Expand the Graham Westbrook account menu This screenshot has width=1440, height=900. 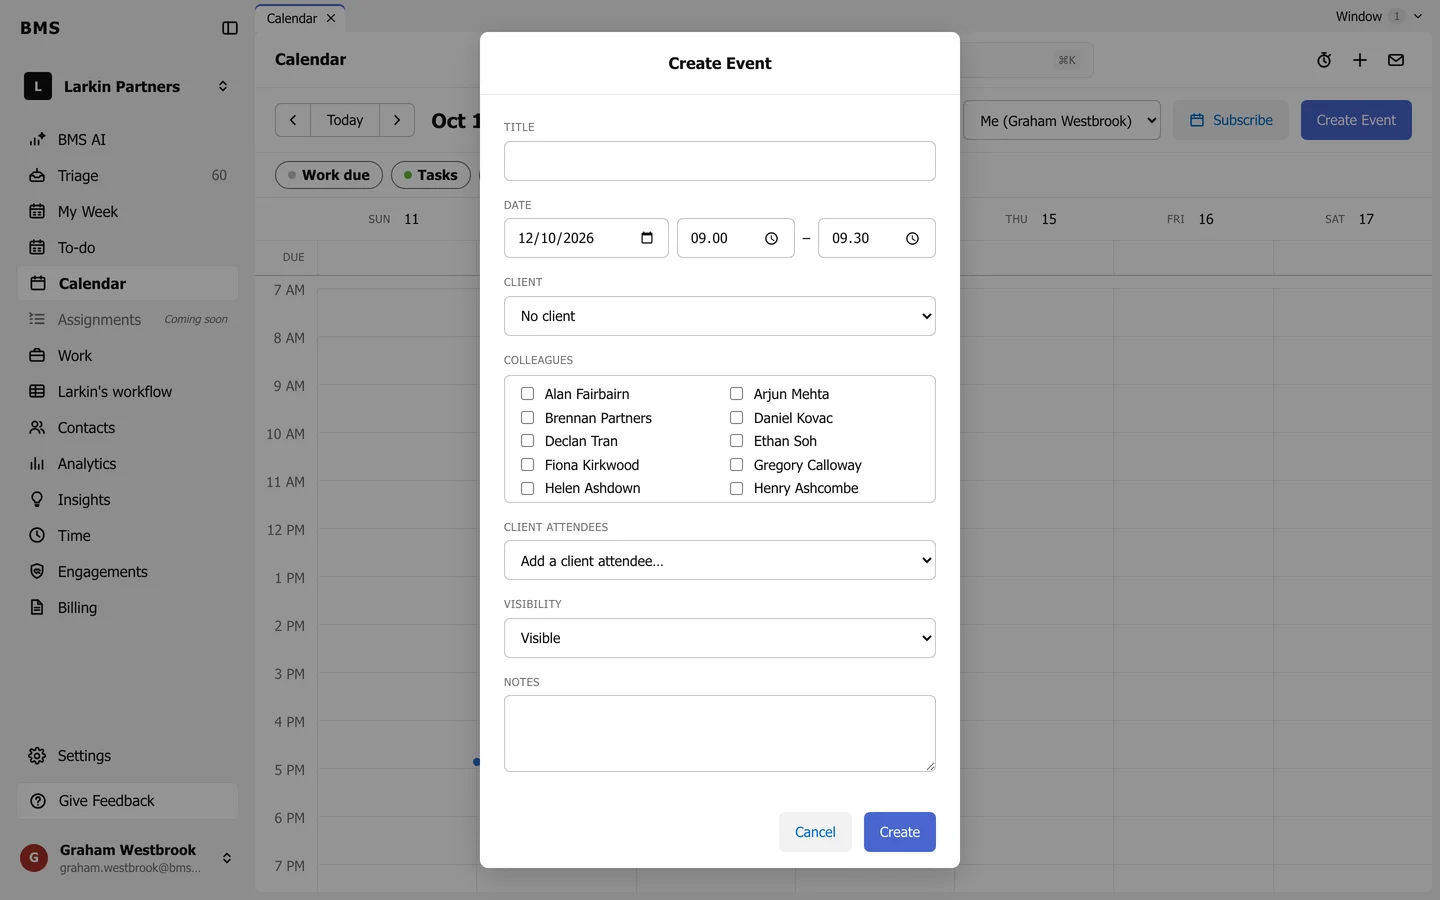[128, 858]
